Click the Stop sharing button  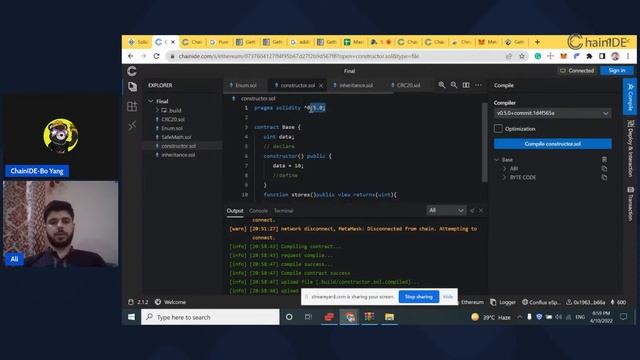point(419,297)
